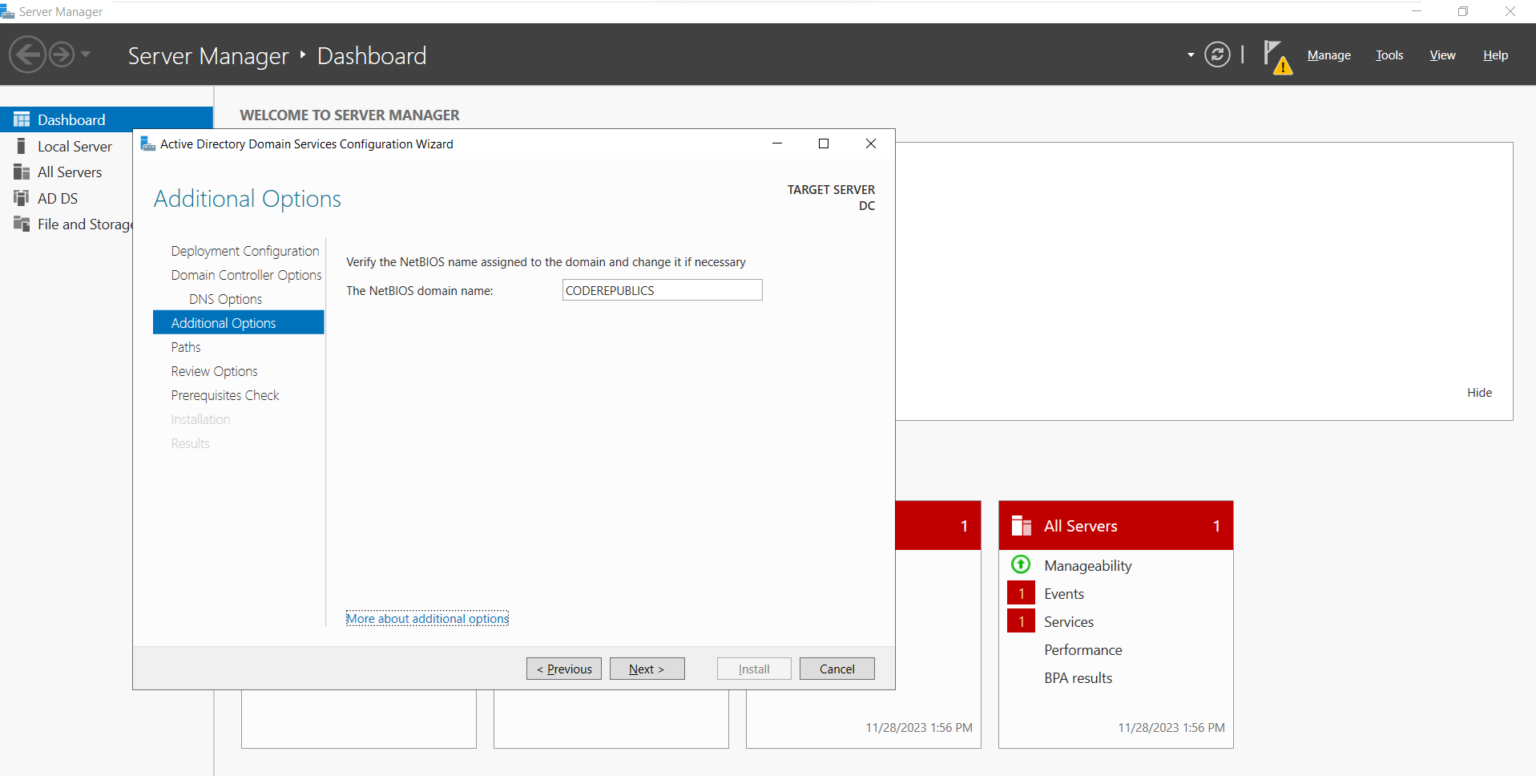Click the back navigation arrow
Viewport: 1536px width, 776px height.
tap(28, 53)
